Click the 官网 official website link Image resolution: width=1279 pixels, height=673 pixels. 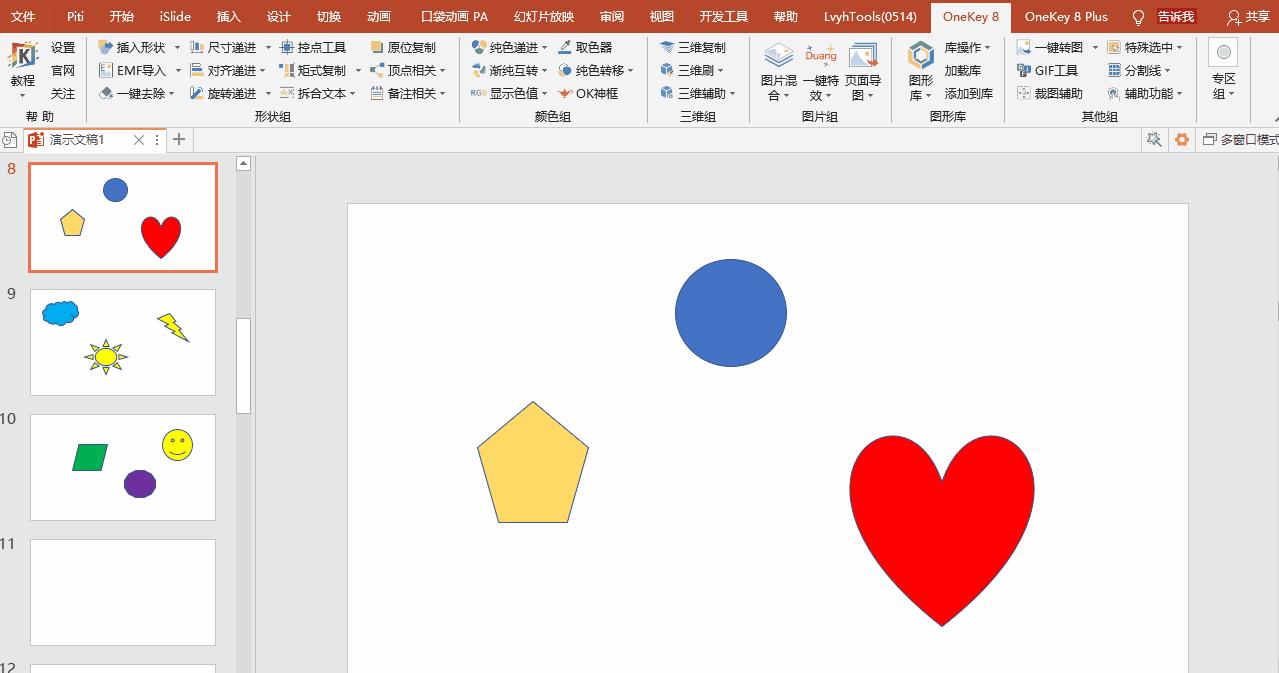point(63,70)
